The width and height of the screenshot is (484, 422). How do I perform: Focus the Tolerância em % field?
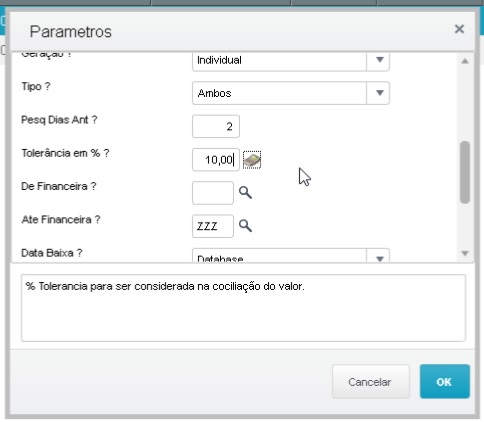pyautogui.click(x=216, y=160)
